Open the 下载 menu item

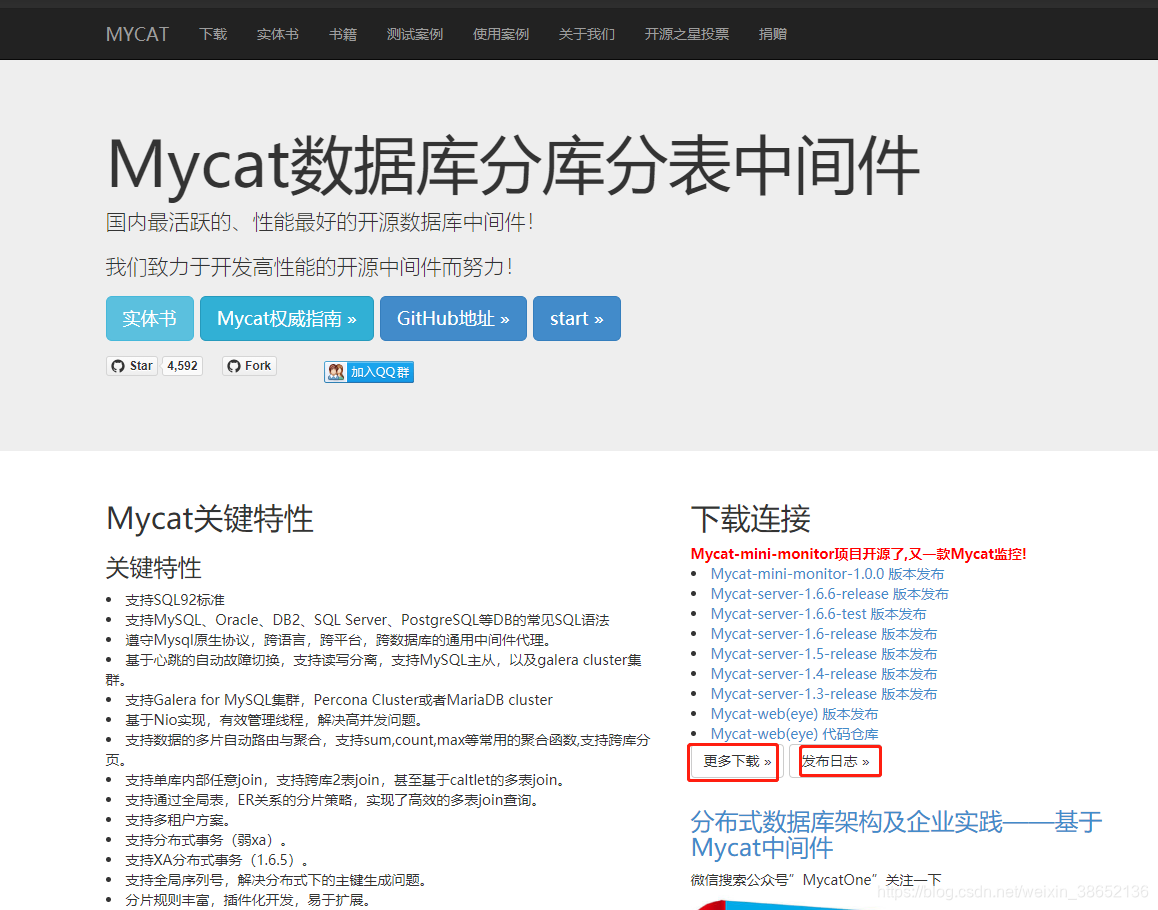pos(213,34)
